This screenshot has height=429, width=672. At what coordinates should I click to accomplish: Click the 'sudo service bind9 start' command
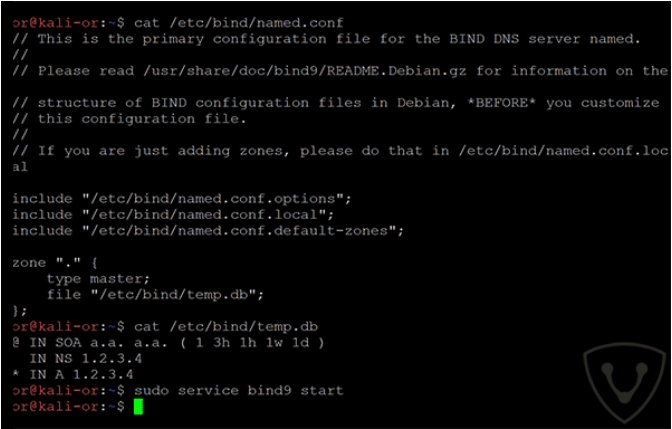tap(239, 391)
